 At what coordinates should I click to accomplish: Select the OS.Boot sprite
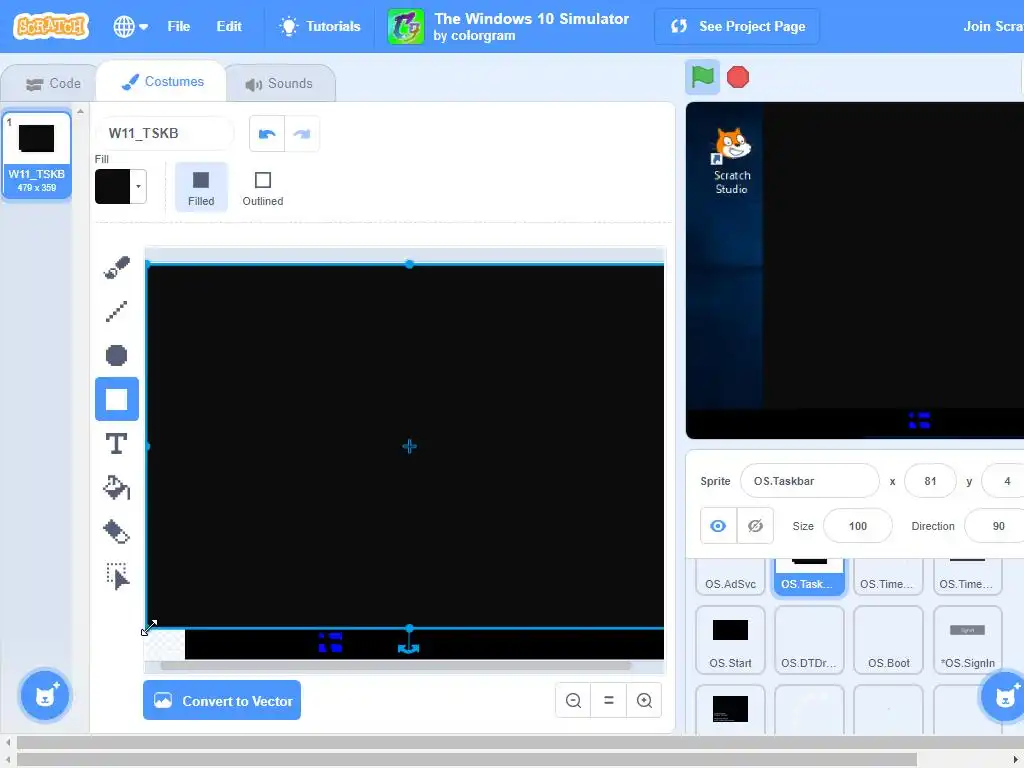coord(888,640)
